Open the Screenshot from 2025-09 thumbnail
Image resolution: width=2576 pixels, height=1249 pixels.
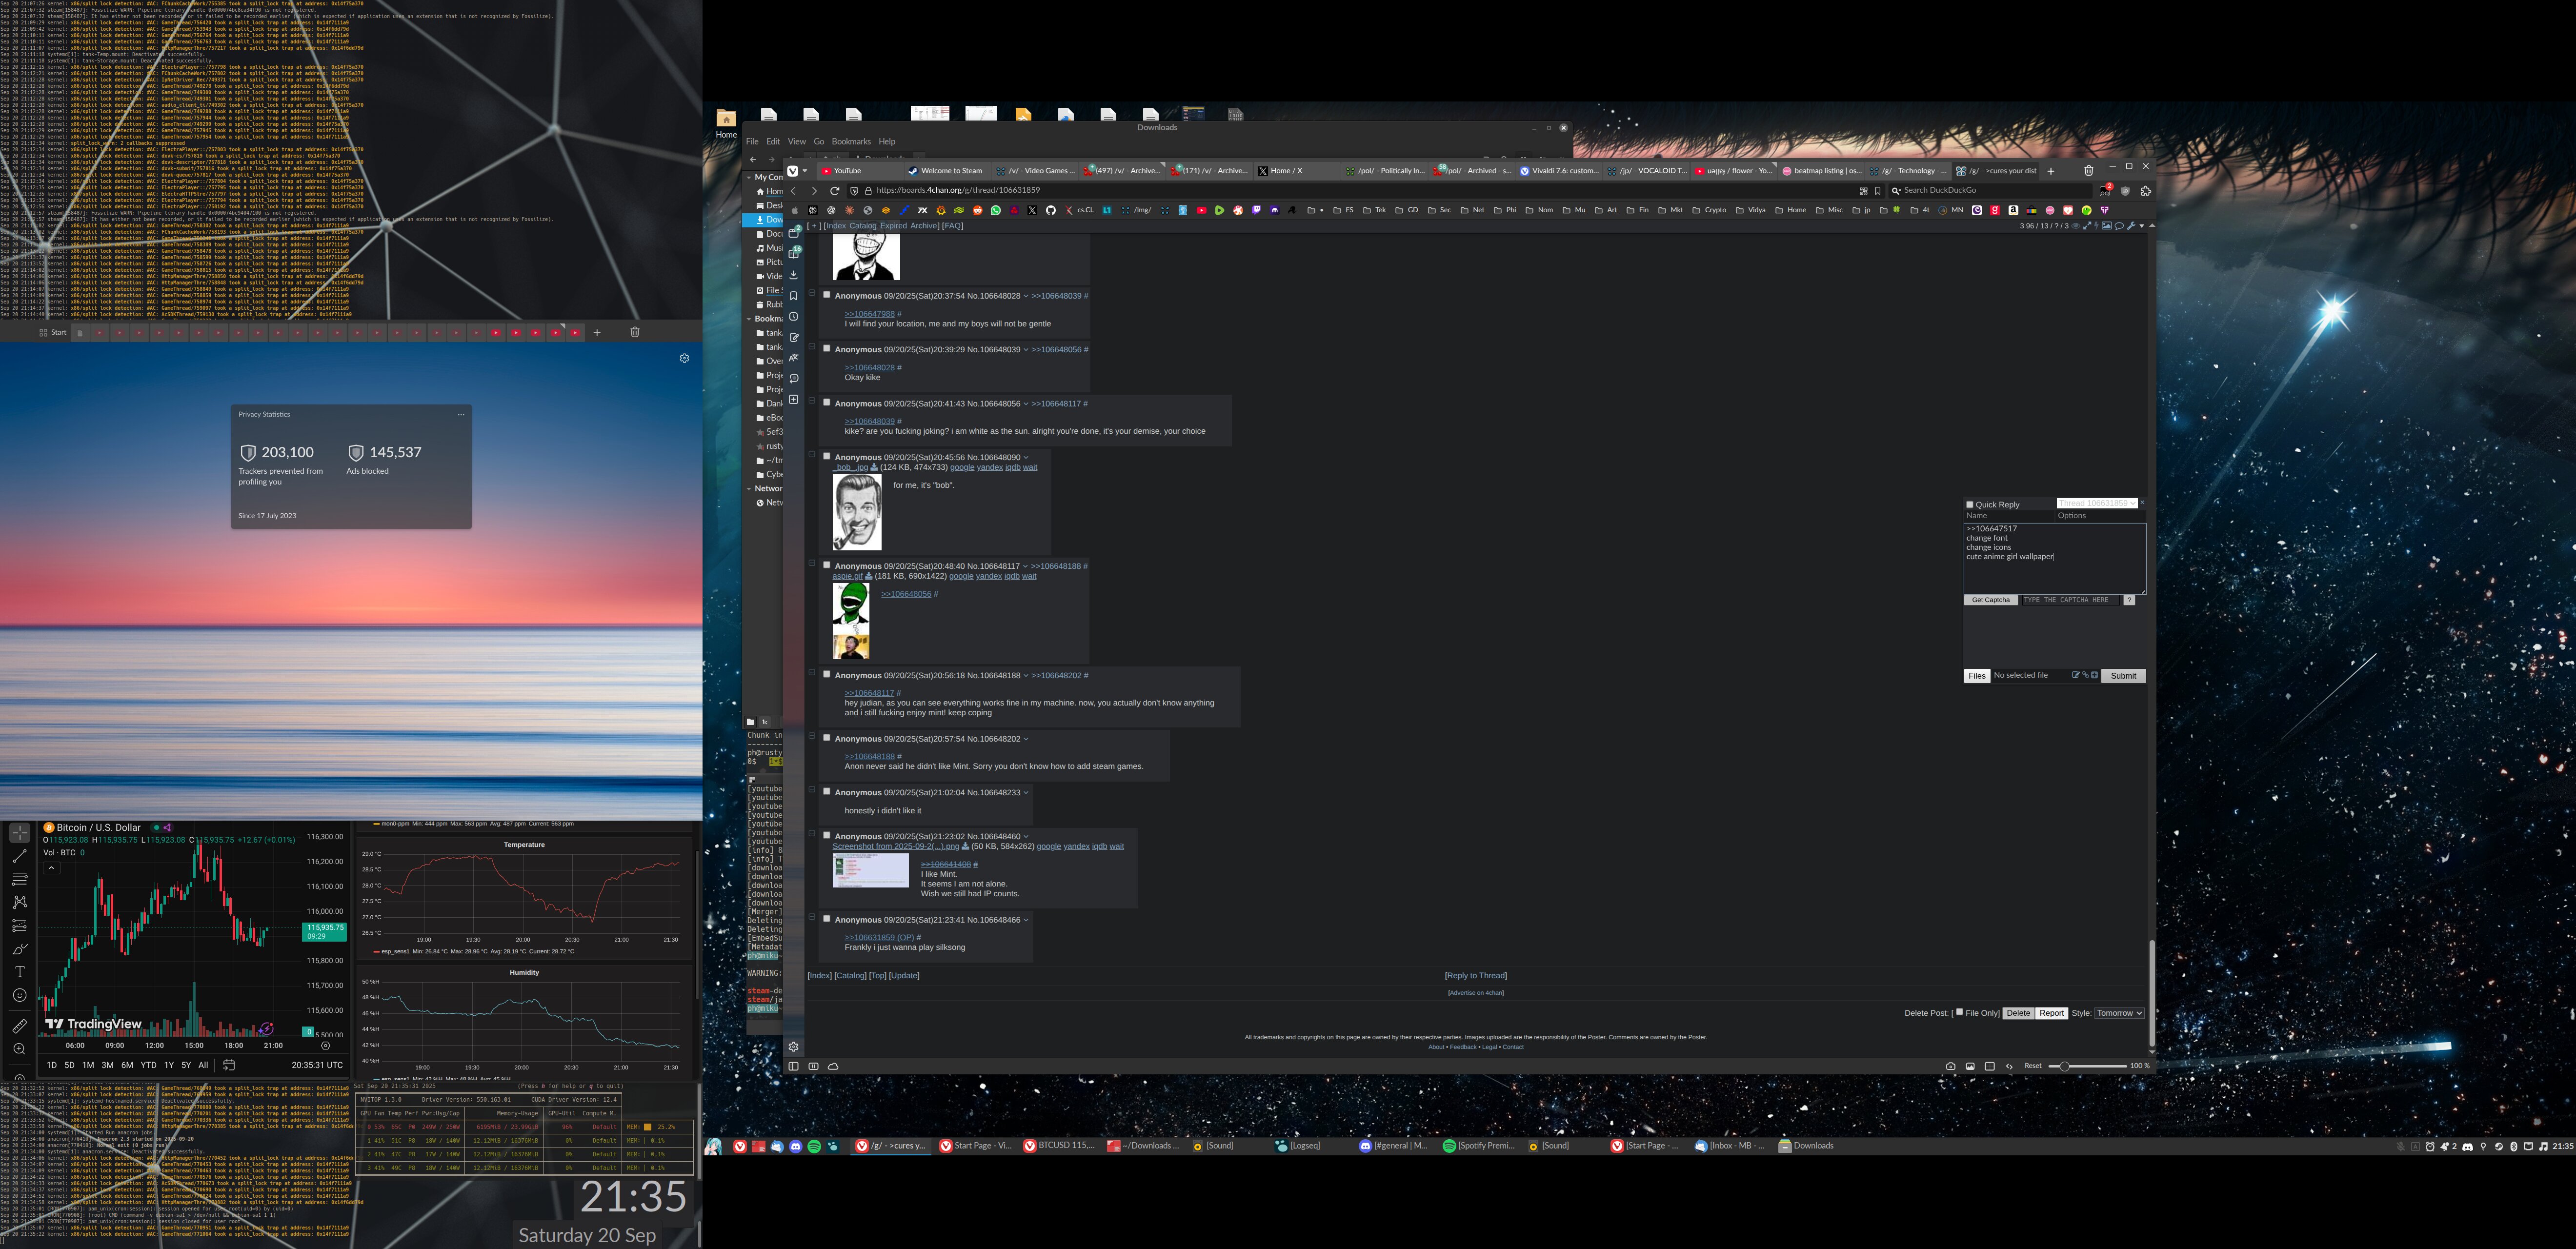click(870, 870)
